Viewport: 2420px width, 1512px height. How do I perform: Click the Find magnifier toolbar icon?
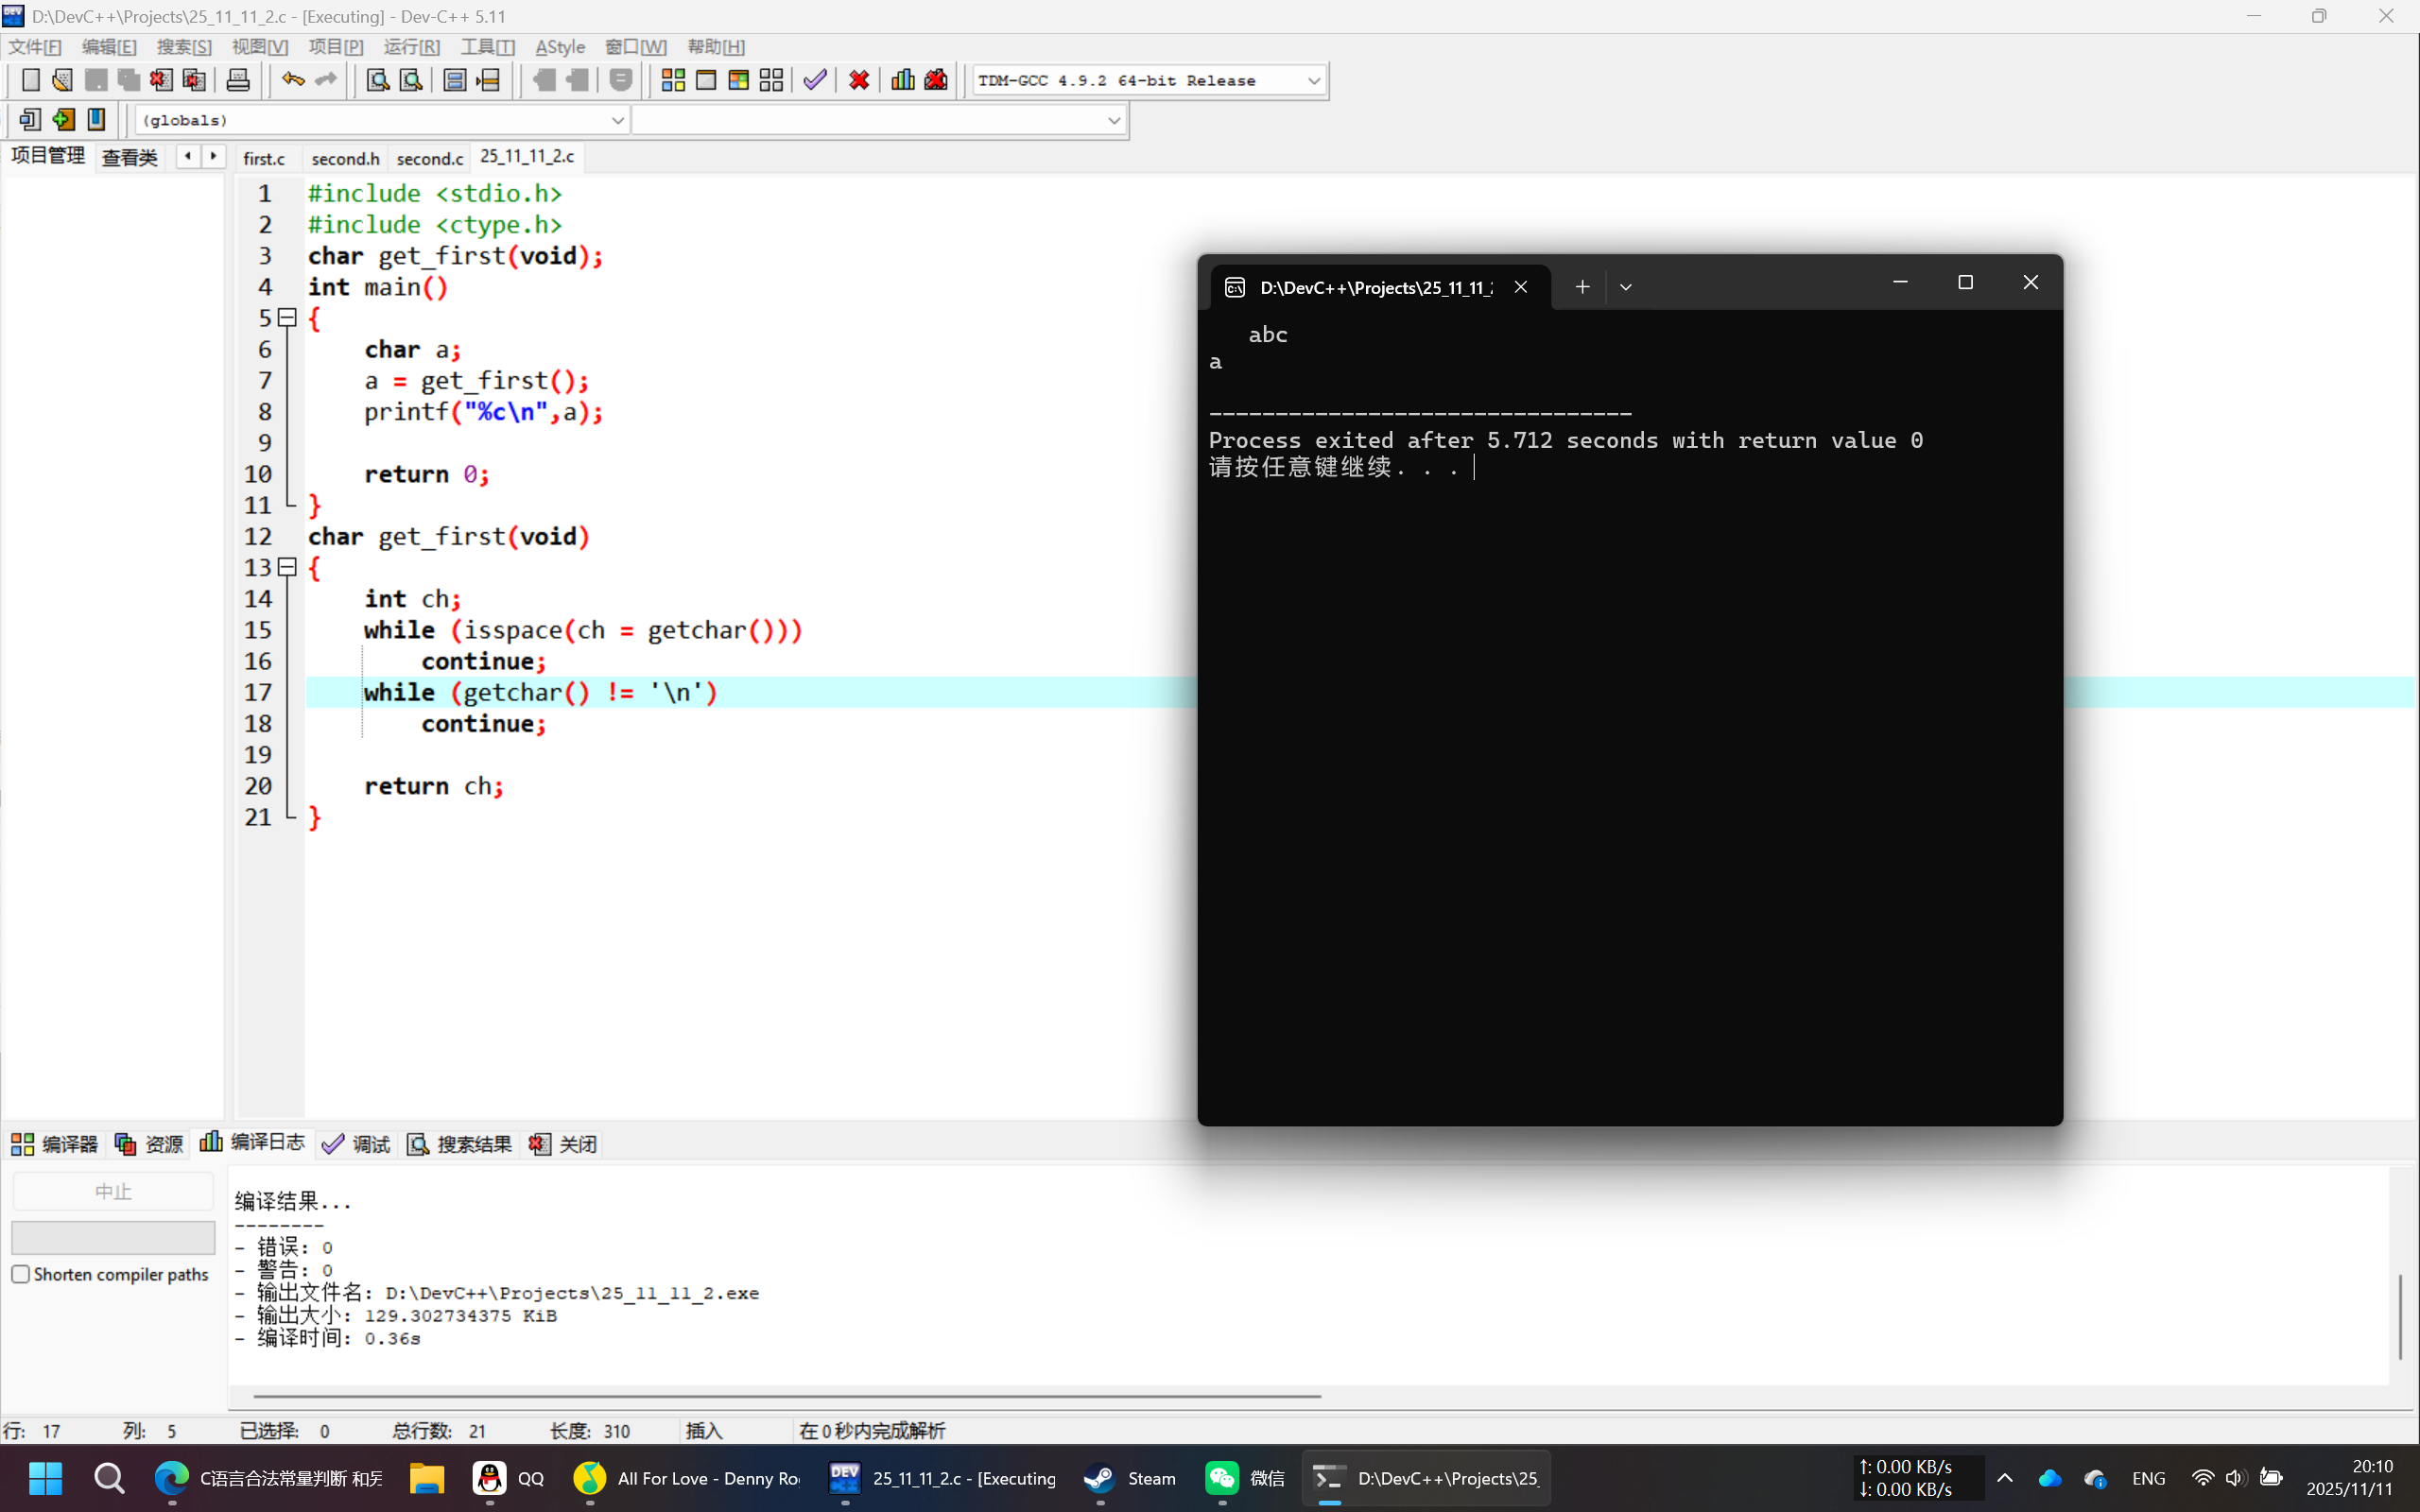coord(377,80)
